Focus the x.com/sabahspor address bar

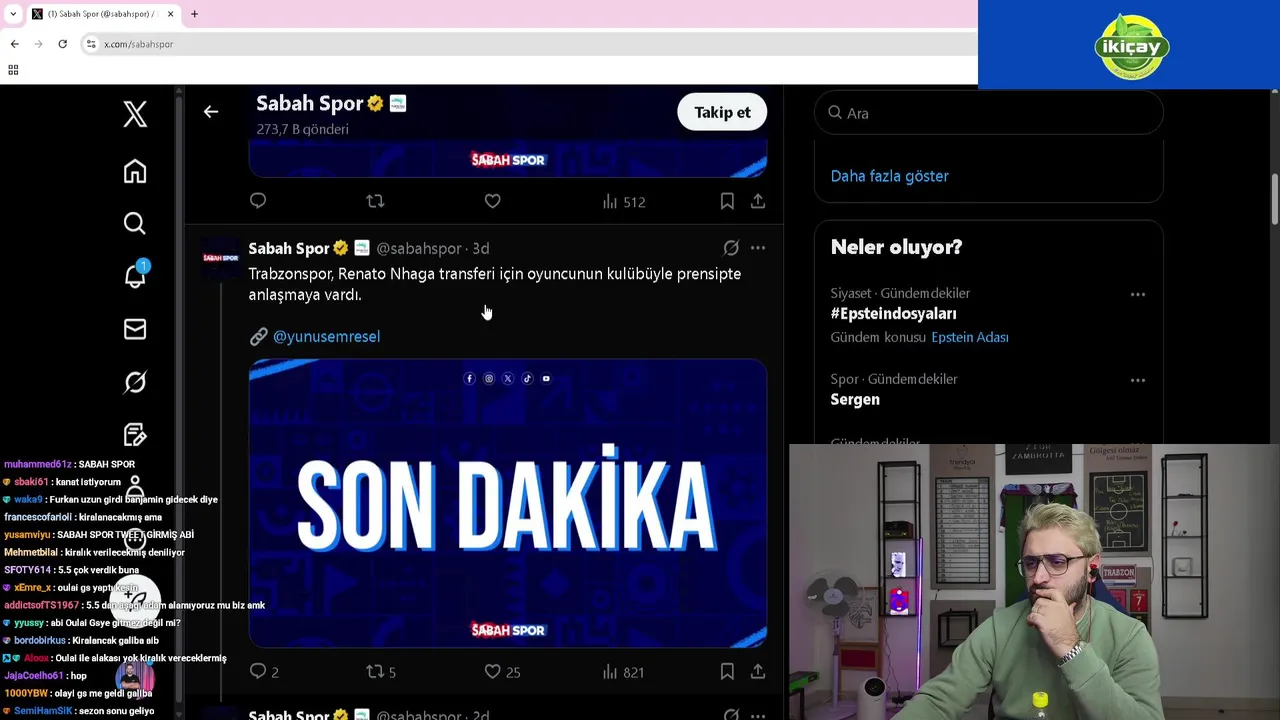pyautogui.click(x=530, y=44)
